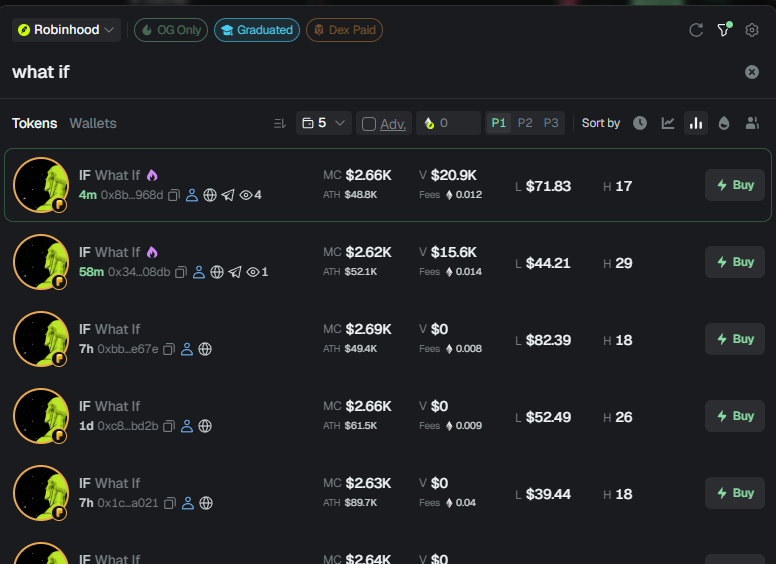Enable the Adv. checkbox
The image size is (776, 564).
pos(369,124)
